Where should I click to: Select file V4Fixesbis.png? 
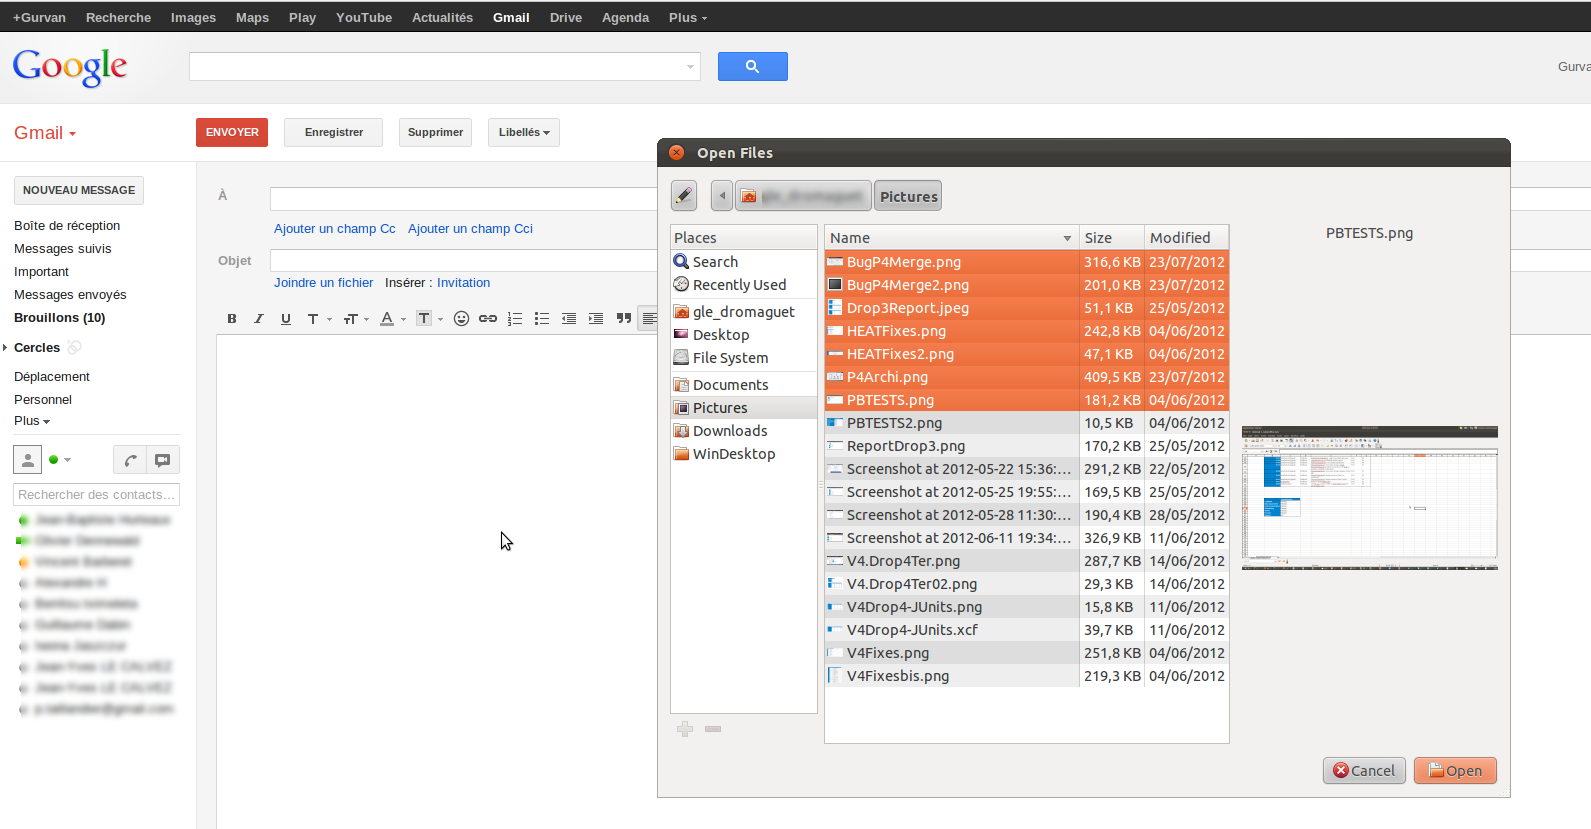pyautogui.click(x=1027, y=676)
